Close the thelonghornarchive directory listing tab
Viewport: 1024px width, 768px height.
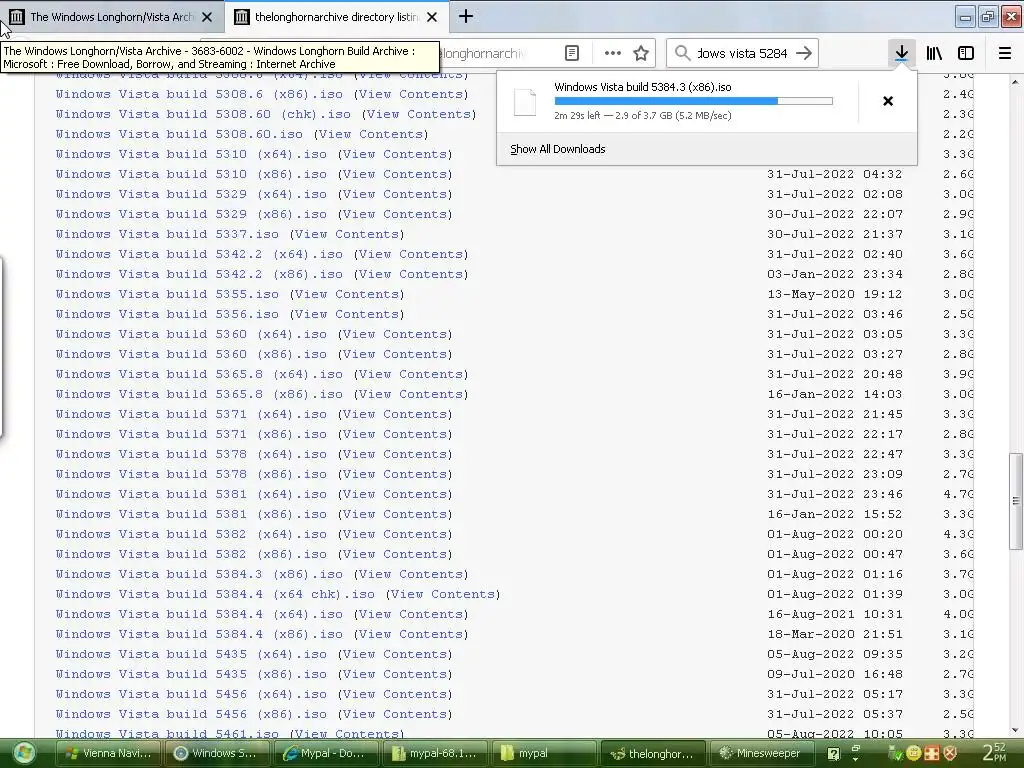click(x=432, y=17)
